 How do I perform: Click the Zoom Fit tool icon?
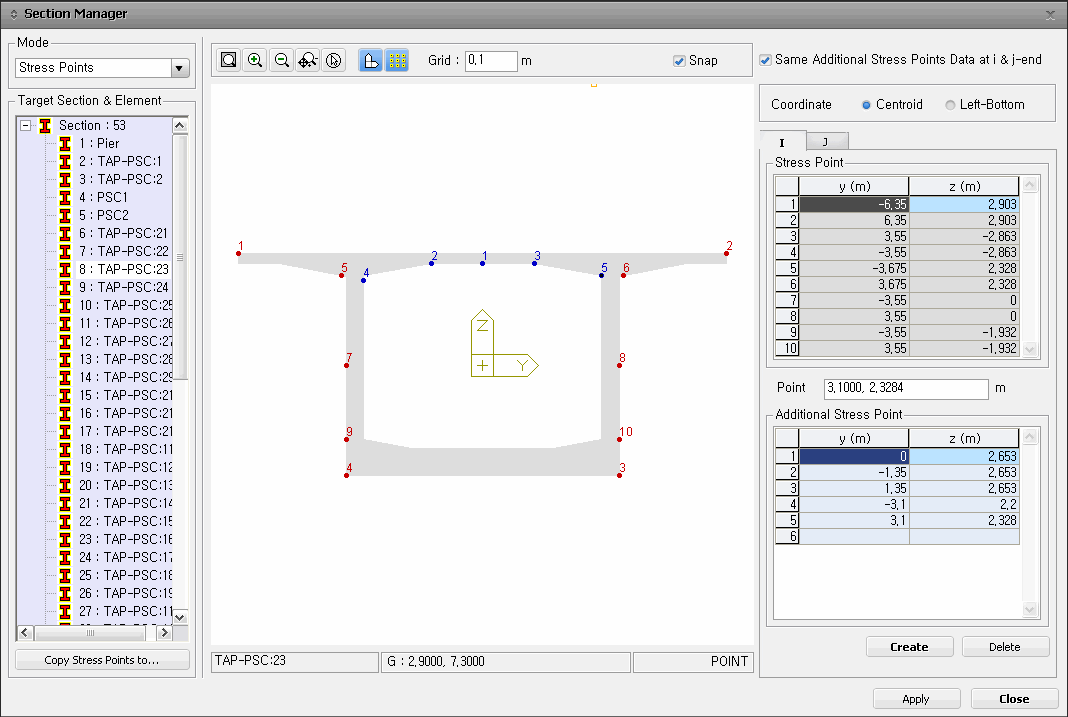pyautogui.click(x=229, y=61)
